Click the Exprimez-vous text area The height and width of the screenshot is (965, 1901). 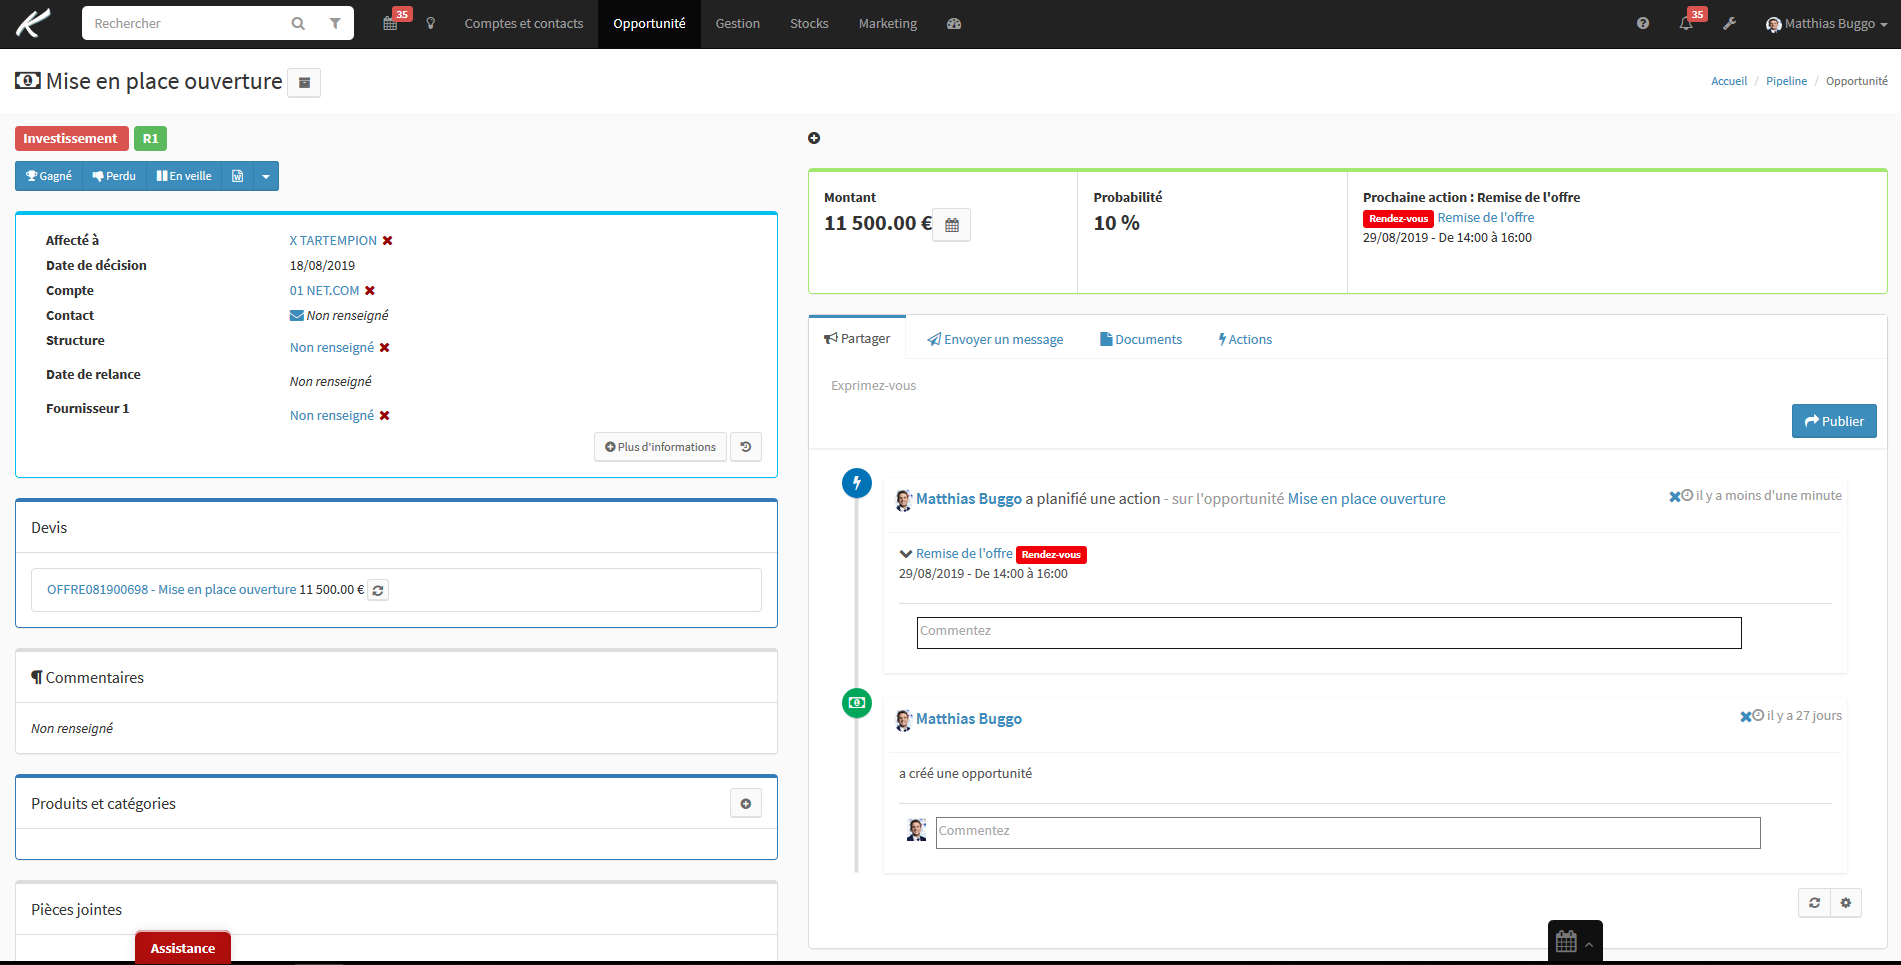tap(1347, 386)
